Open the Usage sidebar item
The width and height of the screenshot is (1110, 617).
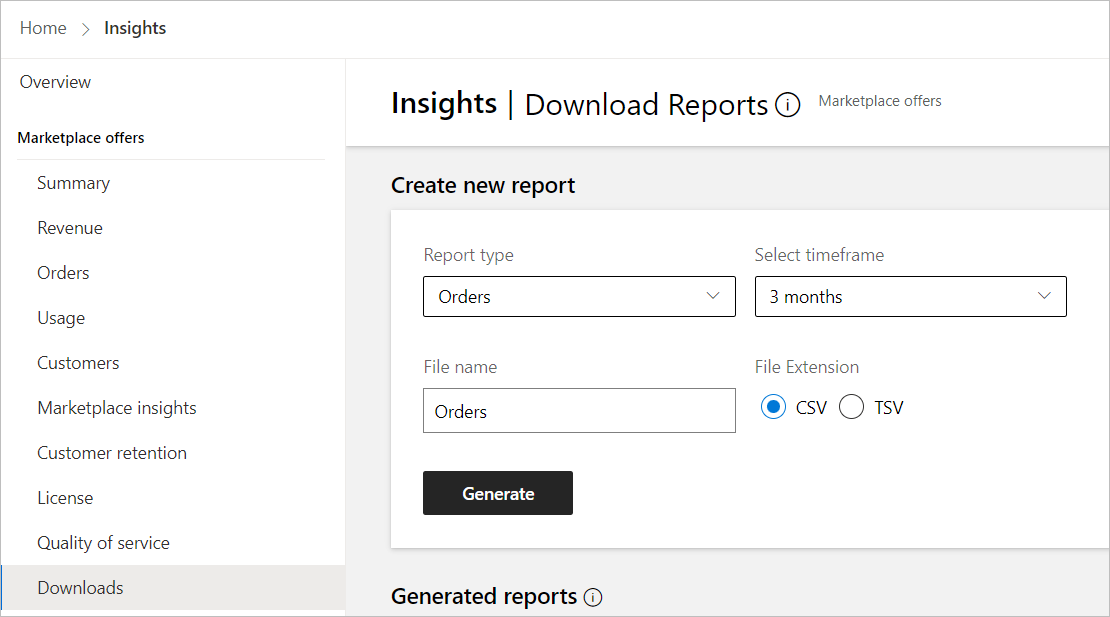tap(61, 318)
